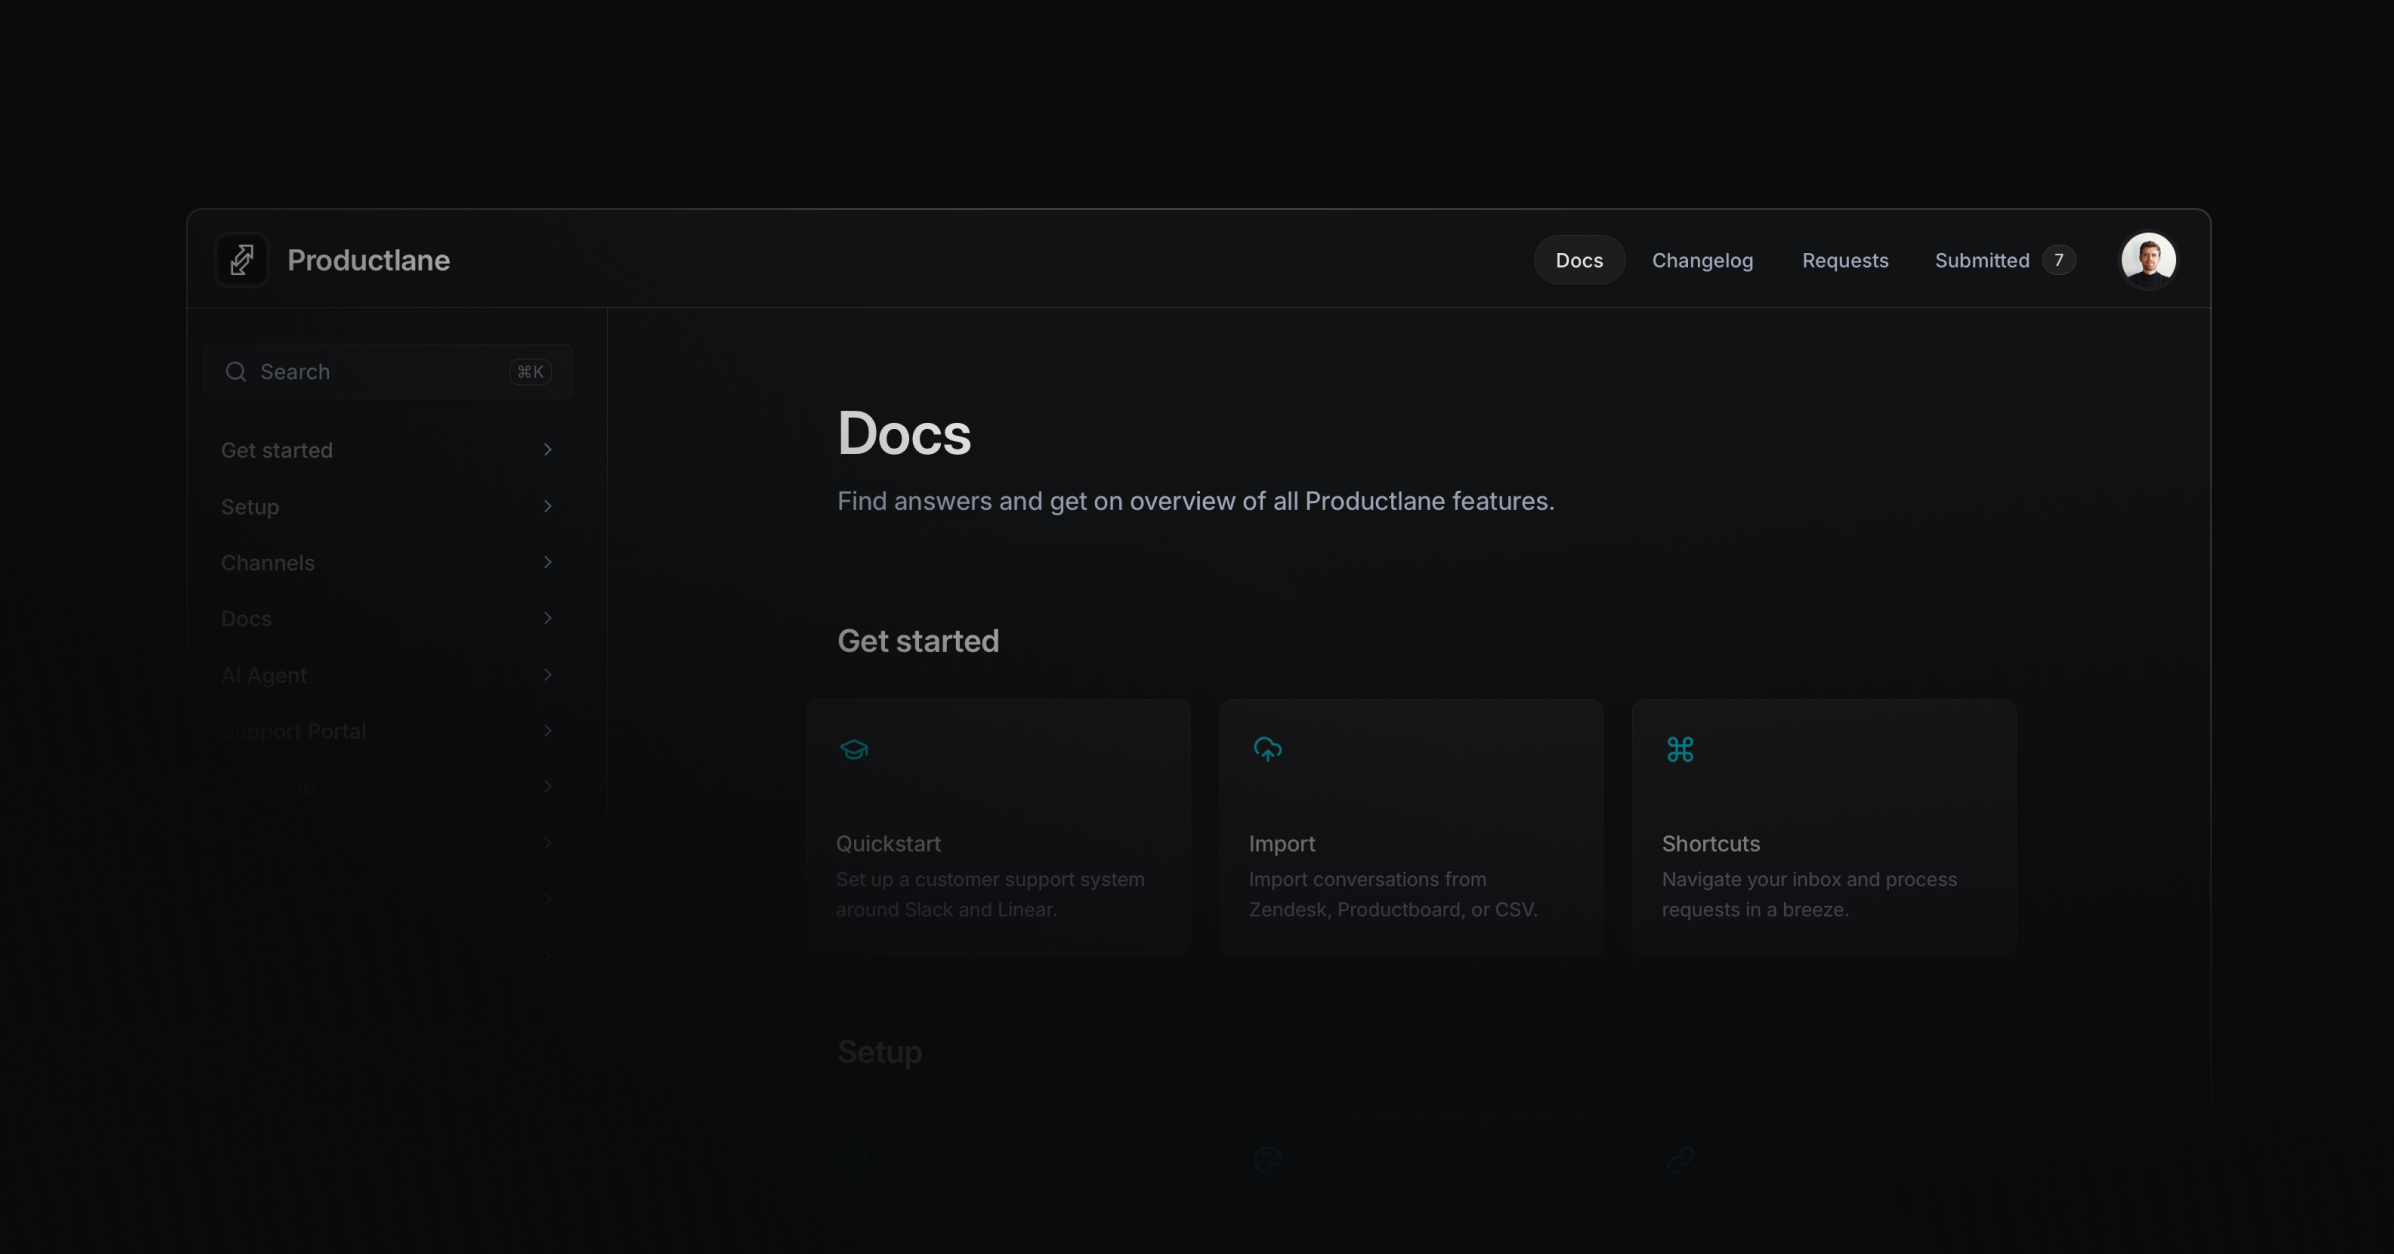This screenshot has width=2394, height=1254.
Task: Click the Import cloud upload icon
Action: pos(1267,749)
